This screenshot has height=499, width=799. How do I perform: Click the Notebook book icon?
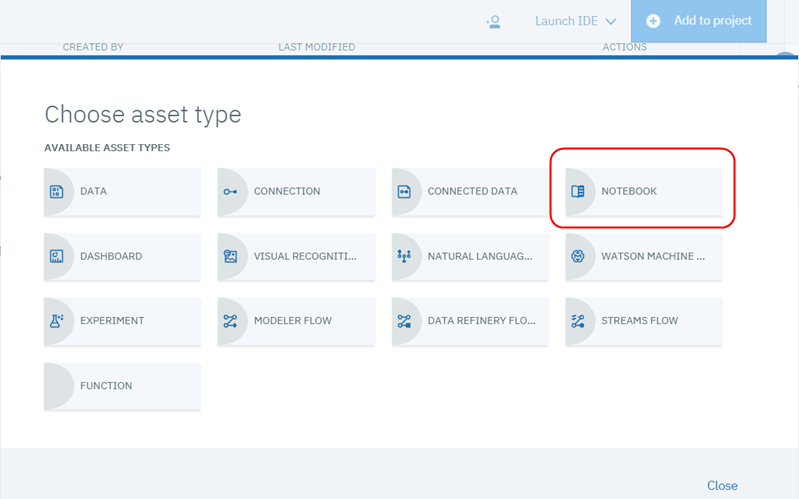pyautogui.click(x=578, y=192)
